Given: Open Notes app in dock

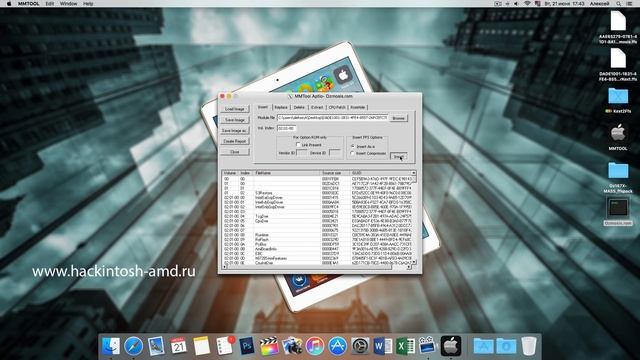Looking at the screenshot, I should 201,346.
